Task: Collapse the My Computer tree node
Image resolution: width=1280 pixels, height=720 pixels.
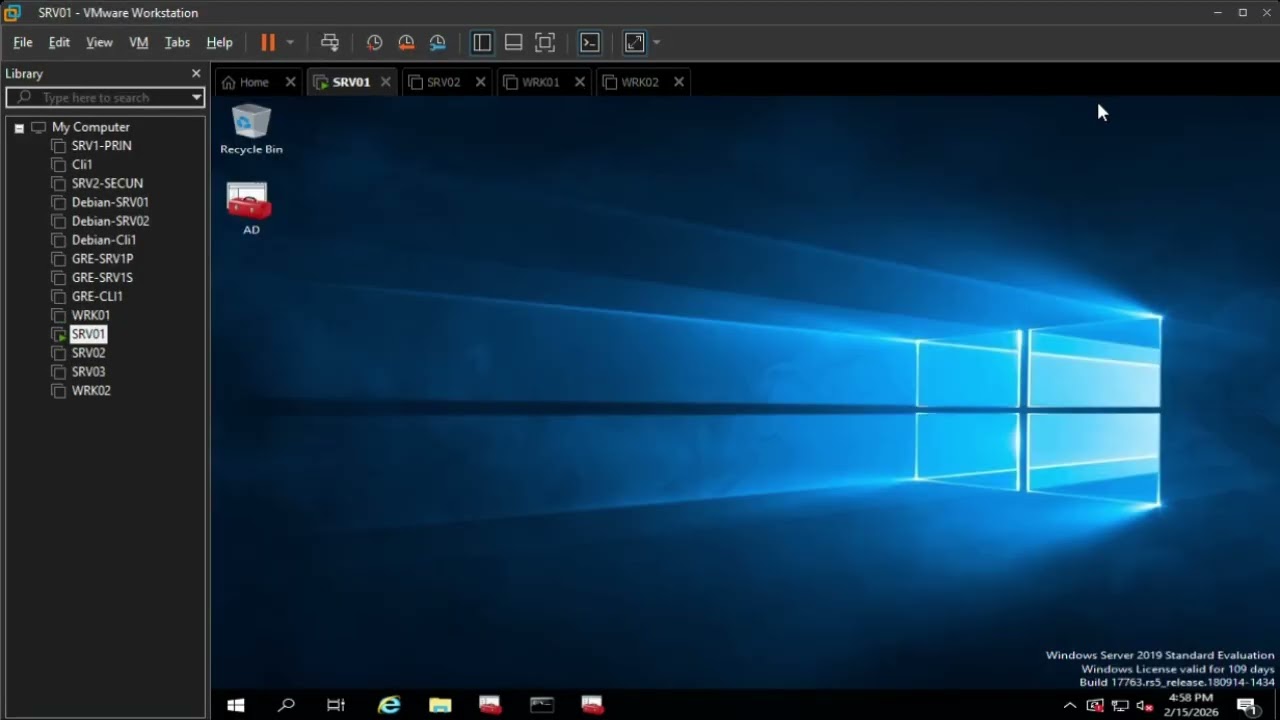Action: coord(19,128)
